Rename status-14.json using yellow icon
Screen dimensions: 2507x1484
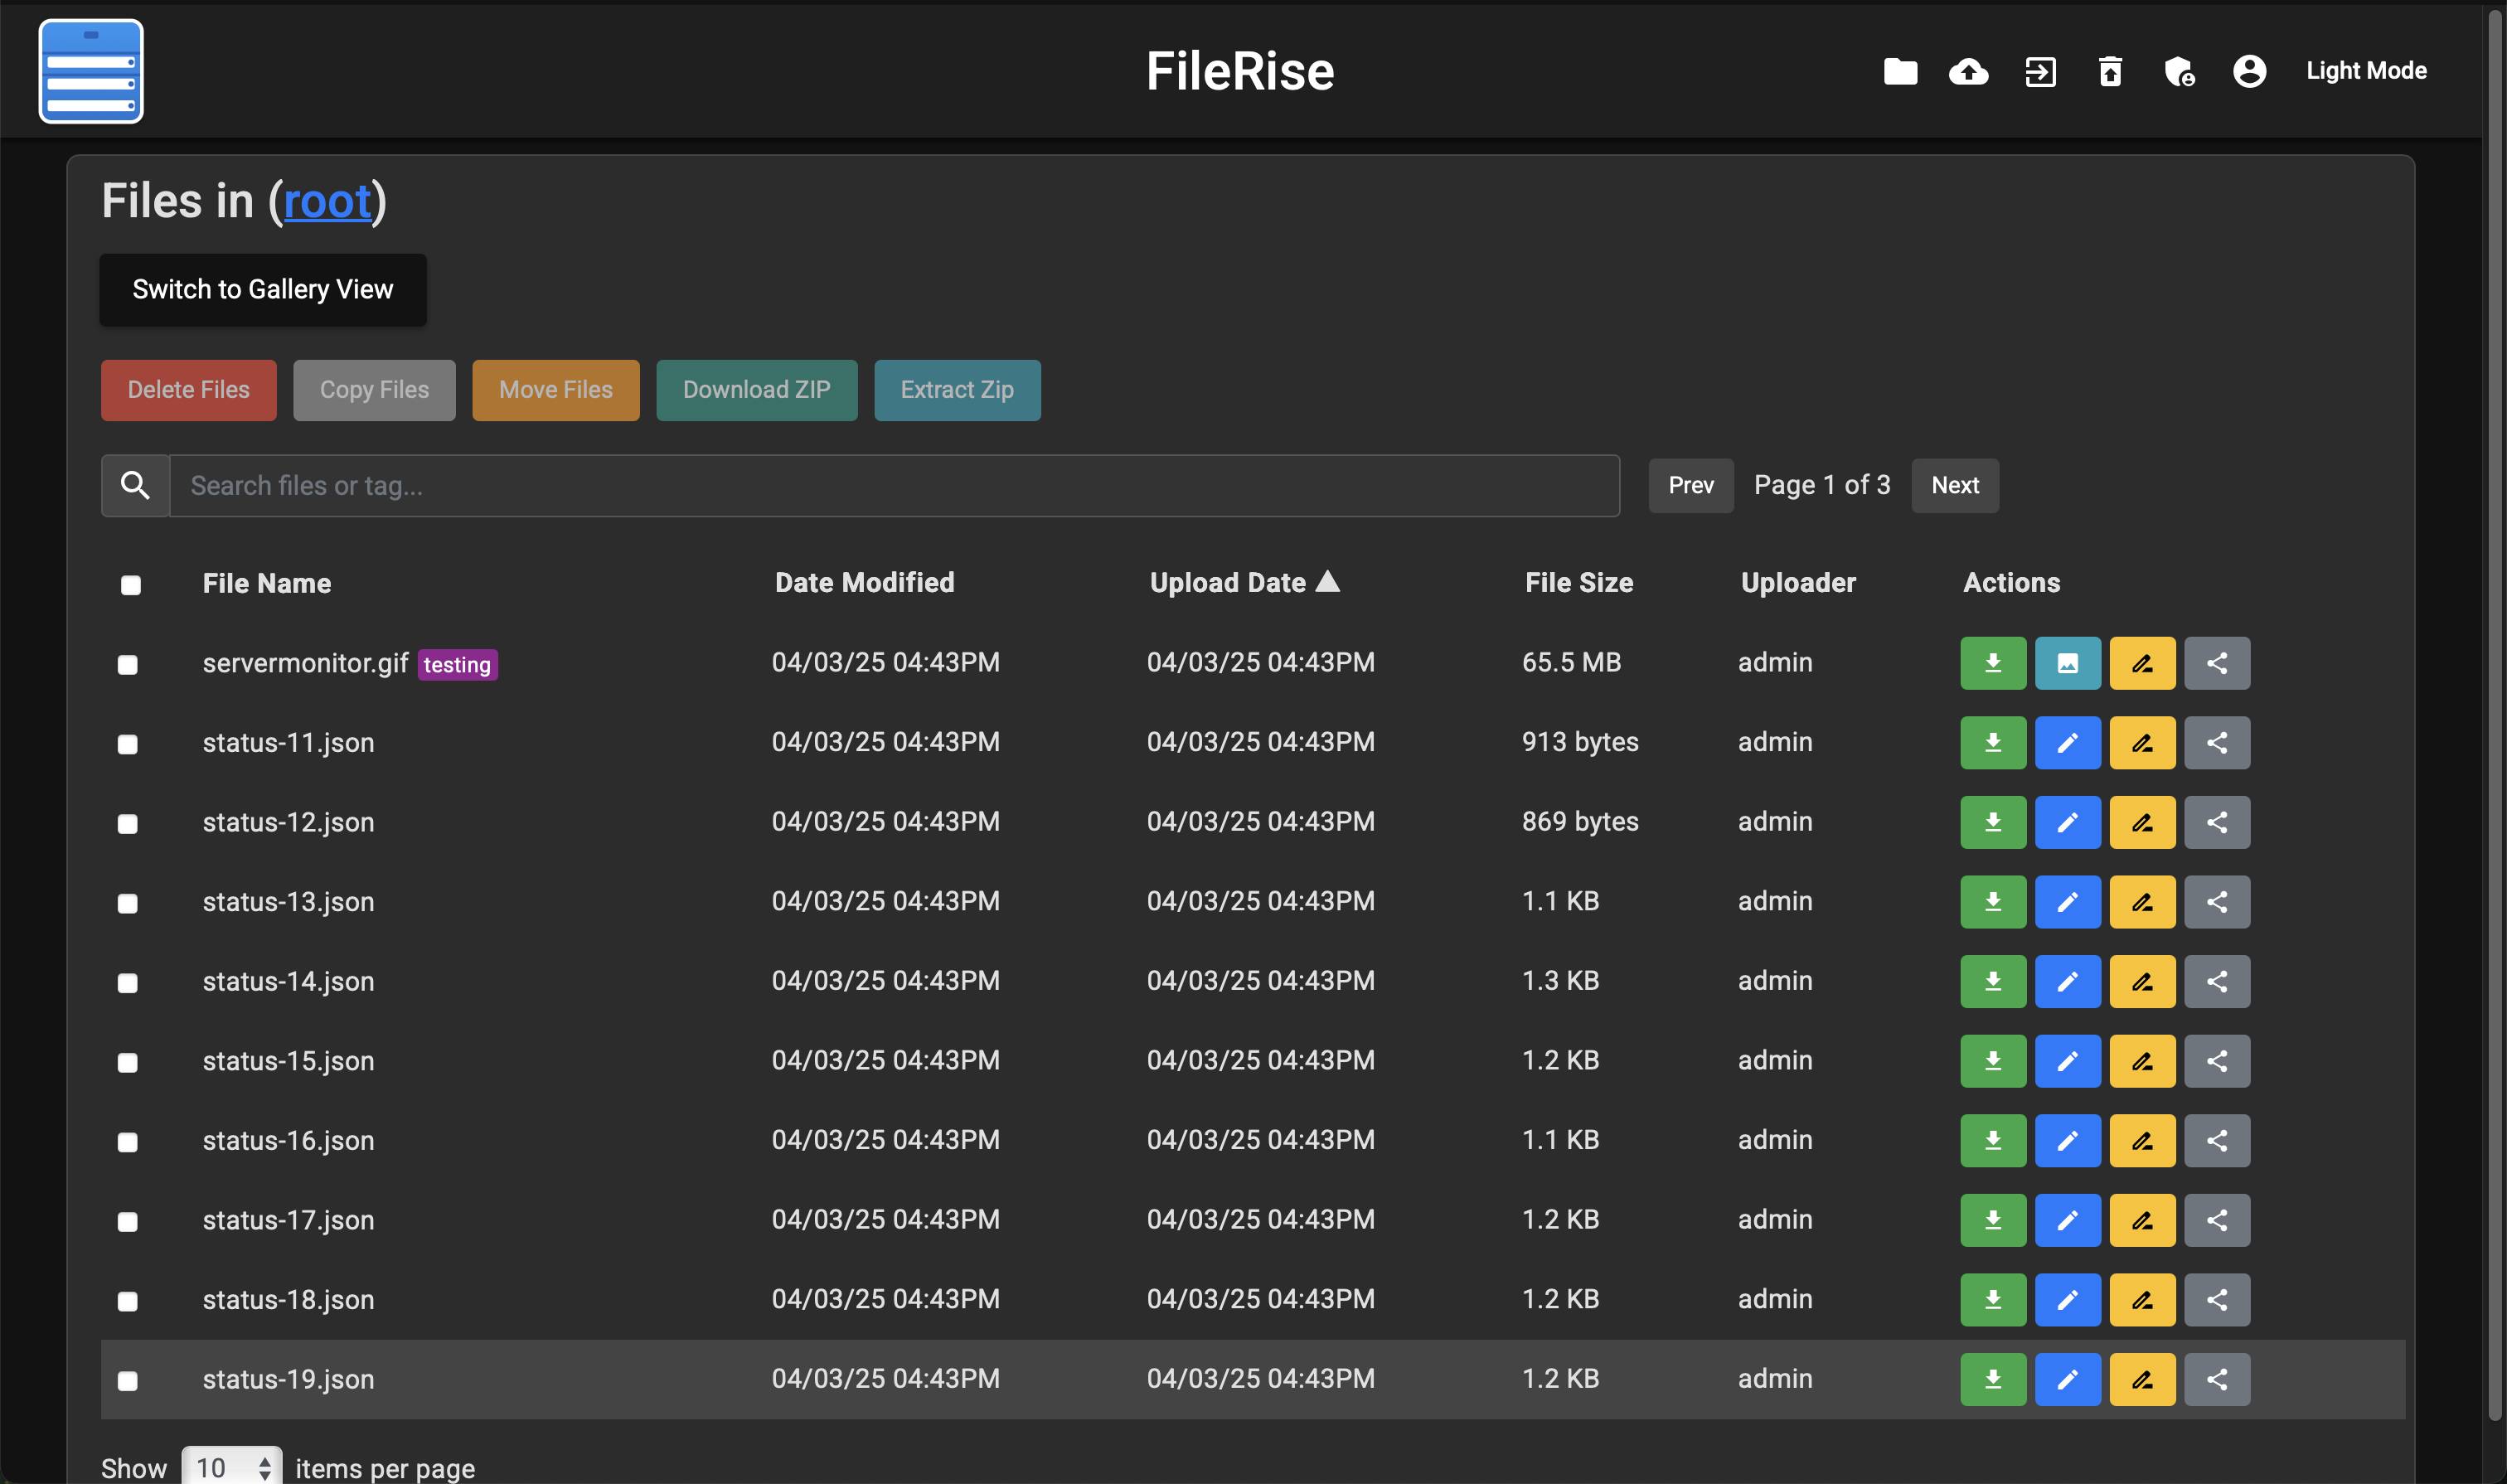coord(2142,981)
